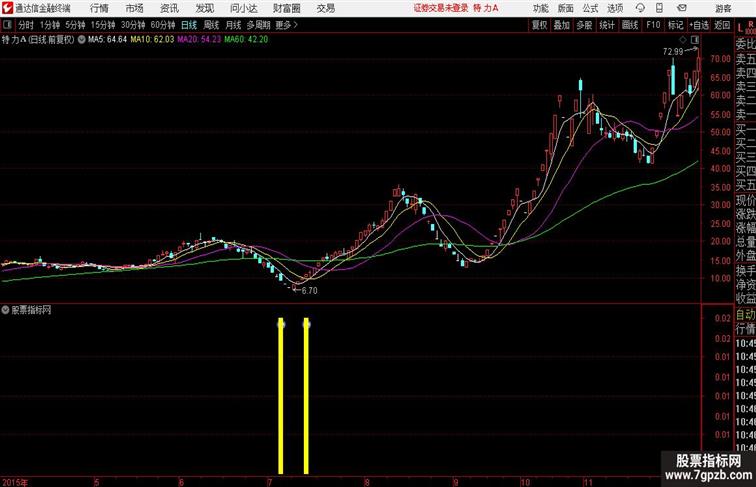Expand the 更多 periods list
The width and height of the screenshot is (756, 487).
tap(286, 25)
